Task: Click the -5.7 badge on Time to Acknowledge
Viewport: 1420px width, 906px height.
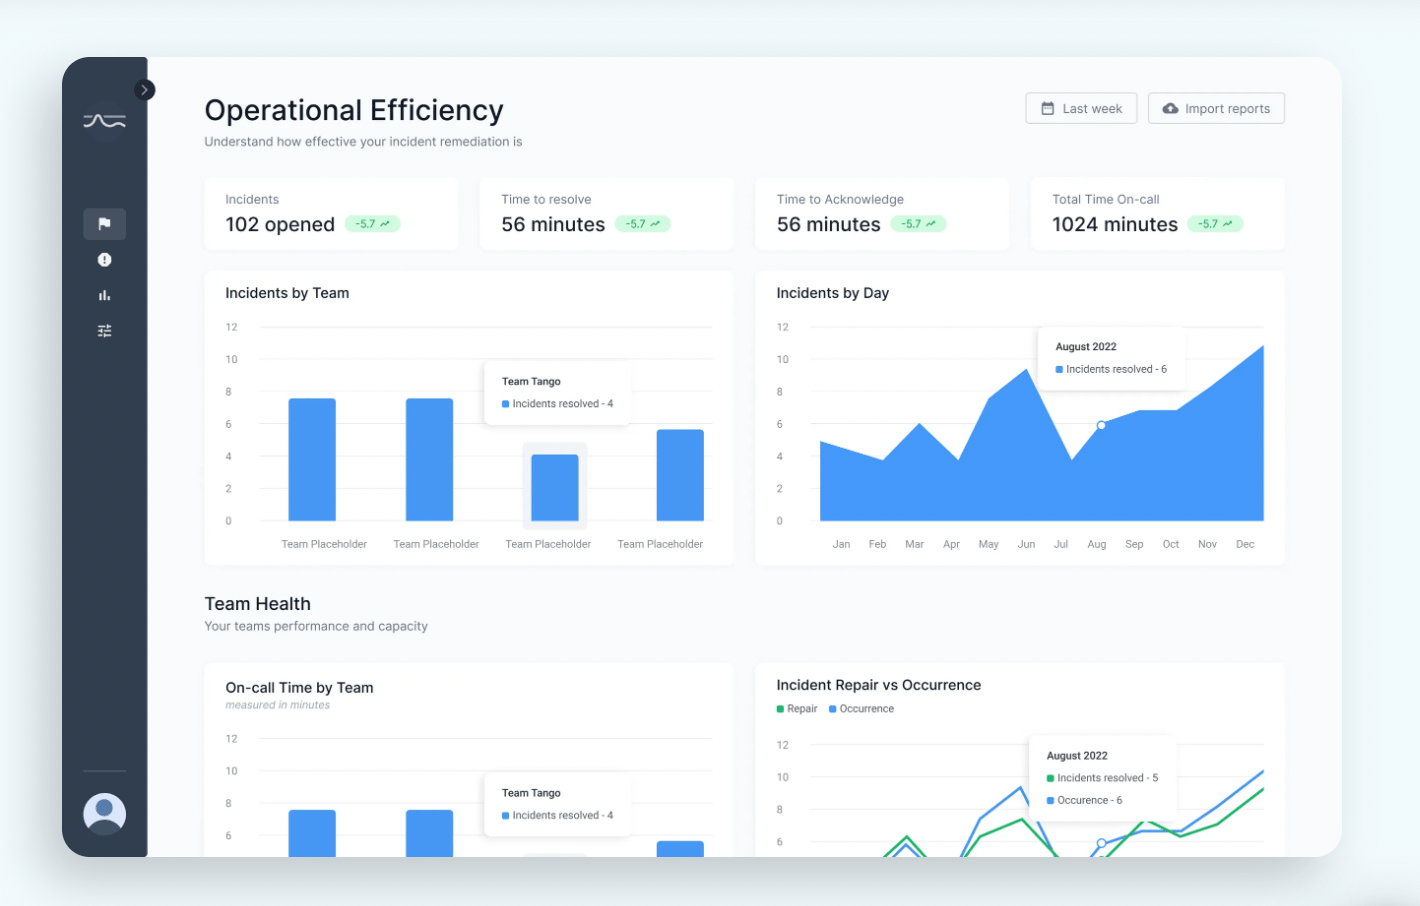Action: click(x=918, y=224)
